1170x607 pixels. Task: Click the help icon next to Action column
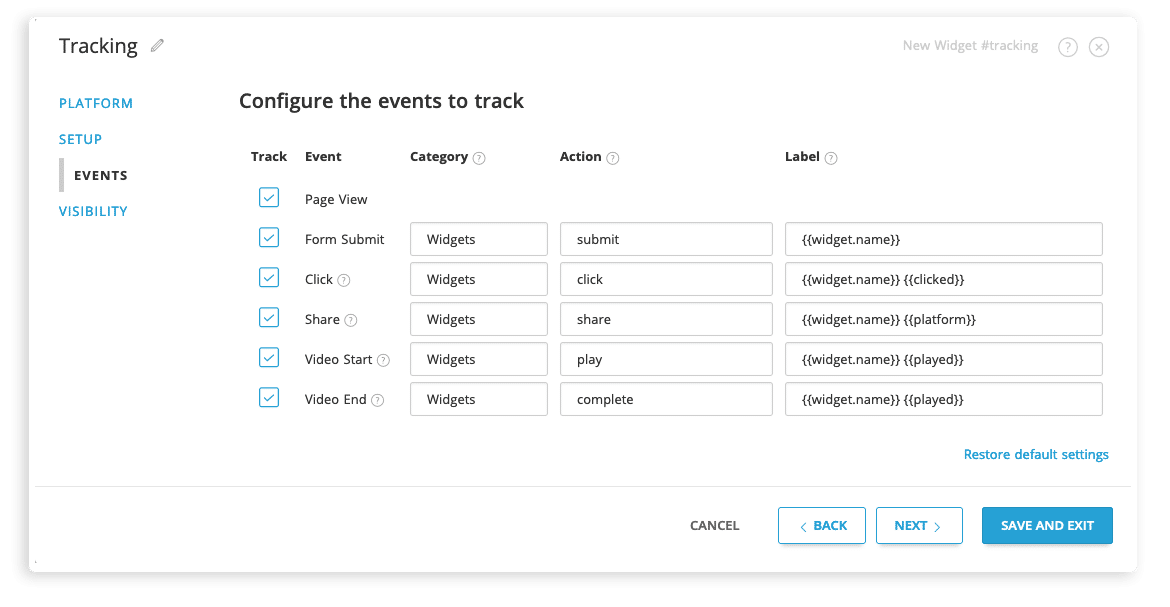pyautogui.click(x=613, y=158)
